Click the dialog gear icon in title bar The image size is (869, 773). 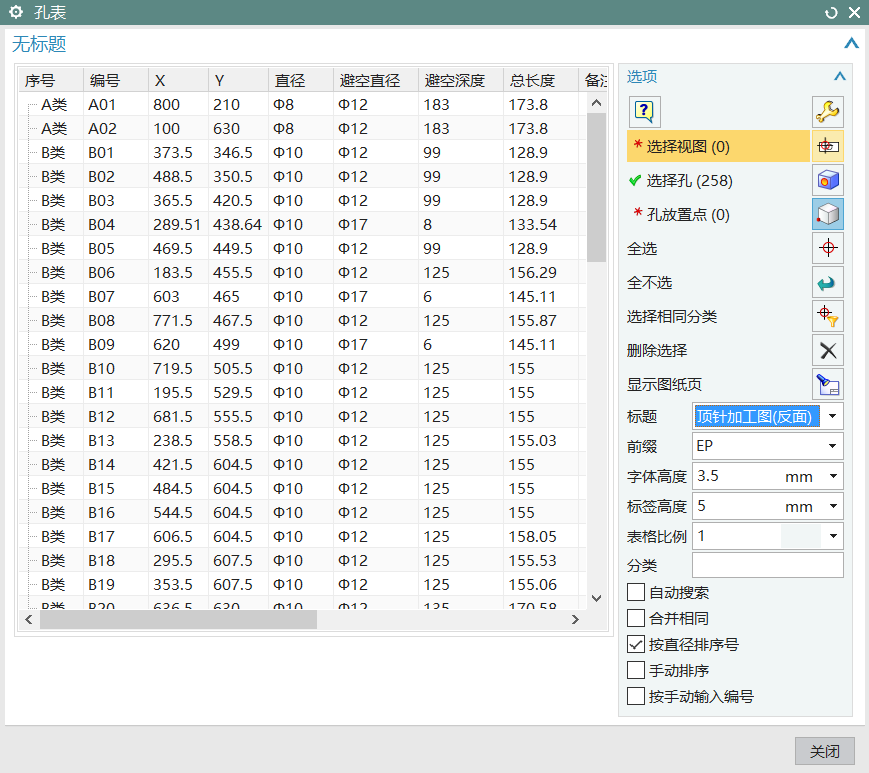[16, 12]
